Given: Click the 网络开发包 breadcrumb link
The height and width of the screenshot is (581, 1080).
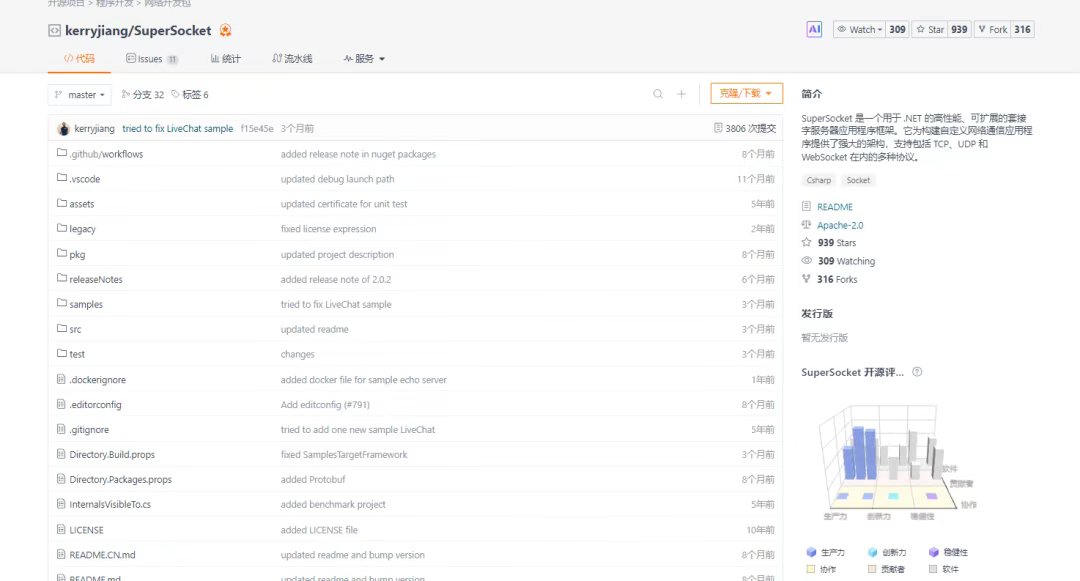Looking at the screenshot, I should tap(167, 3).
